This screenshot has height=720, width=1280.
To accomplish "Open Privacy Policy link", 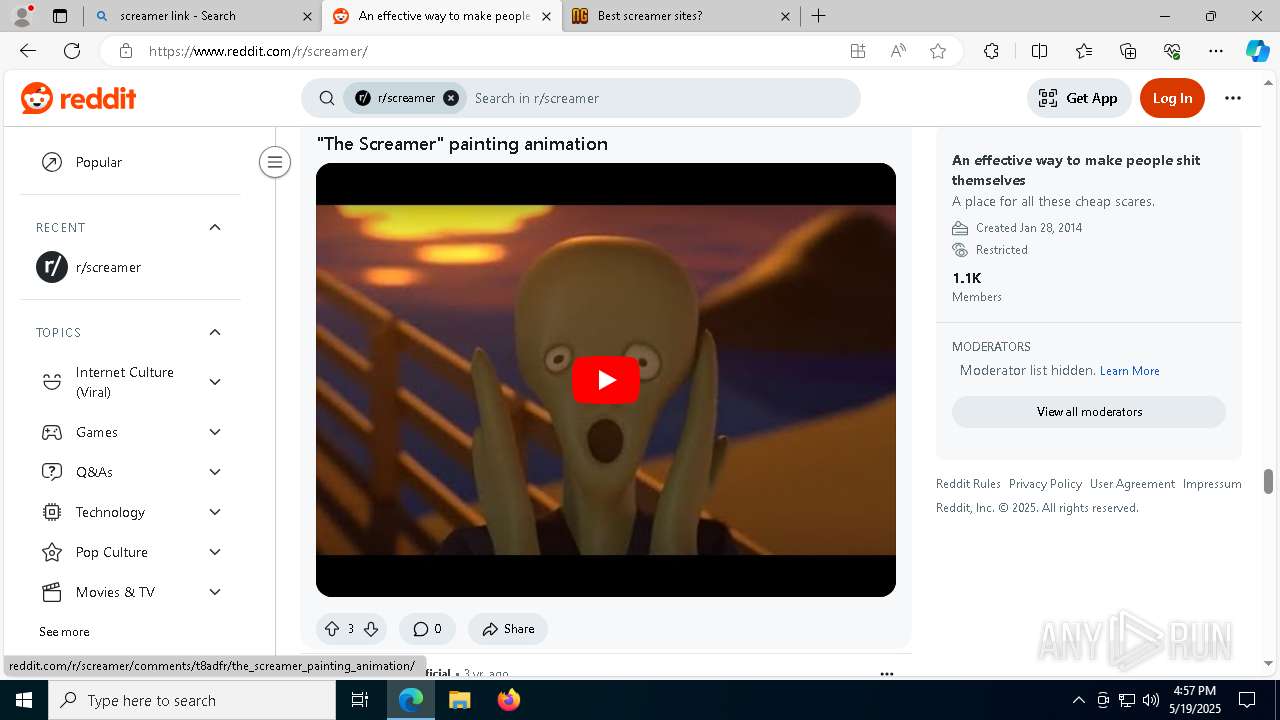I will (1045, 484).
